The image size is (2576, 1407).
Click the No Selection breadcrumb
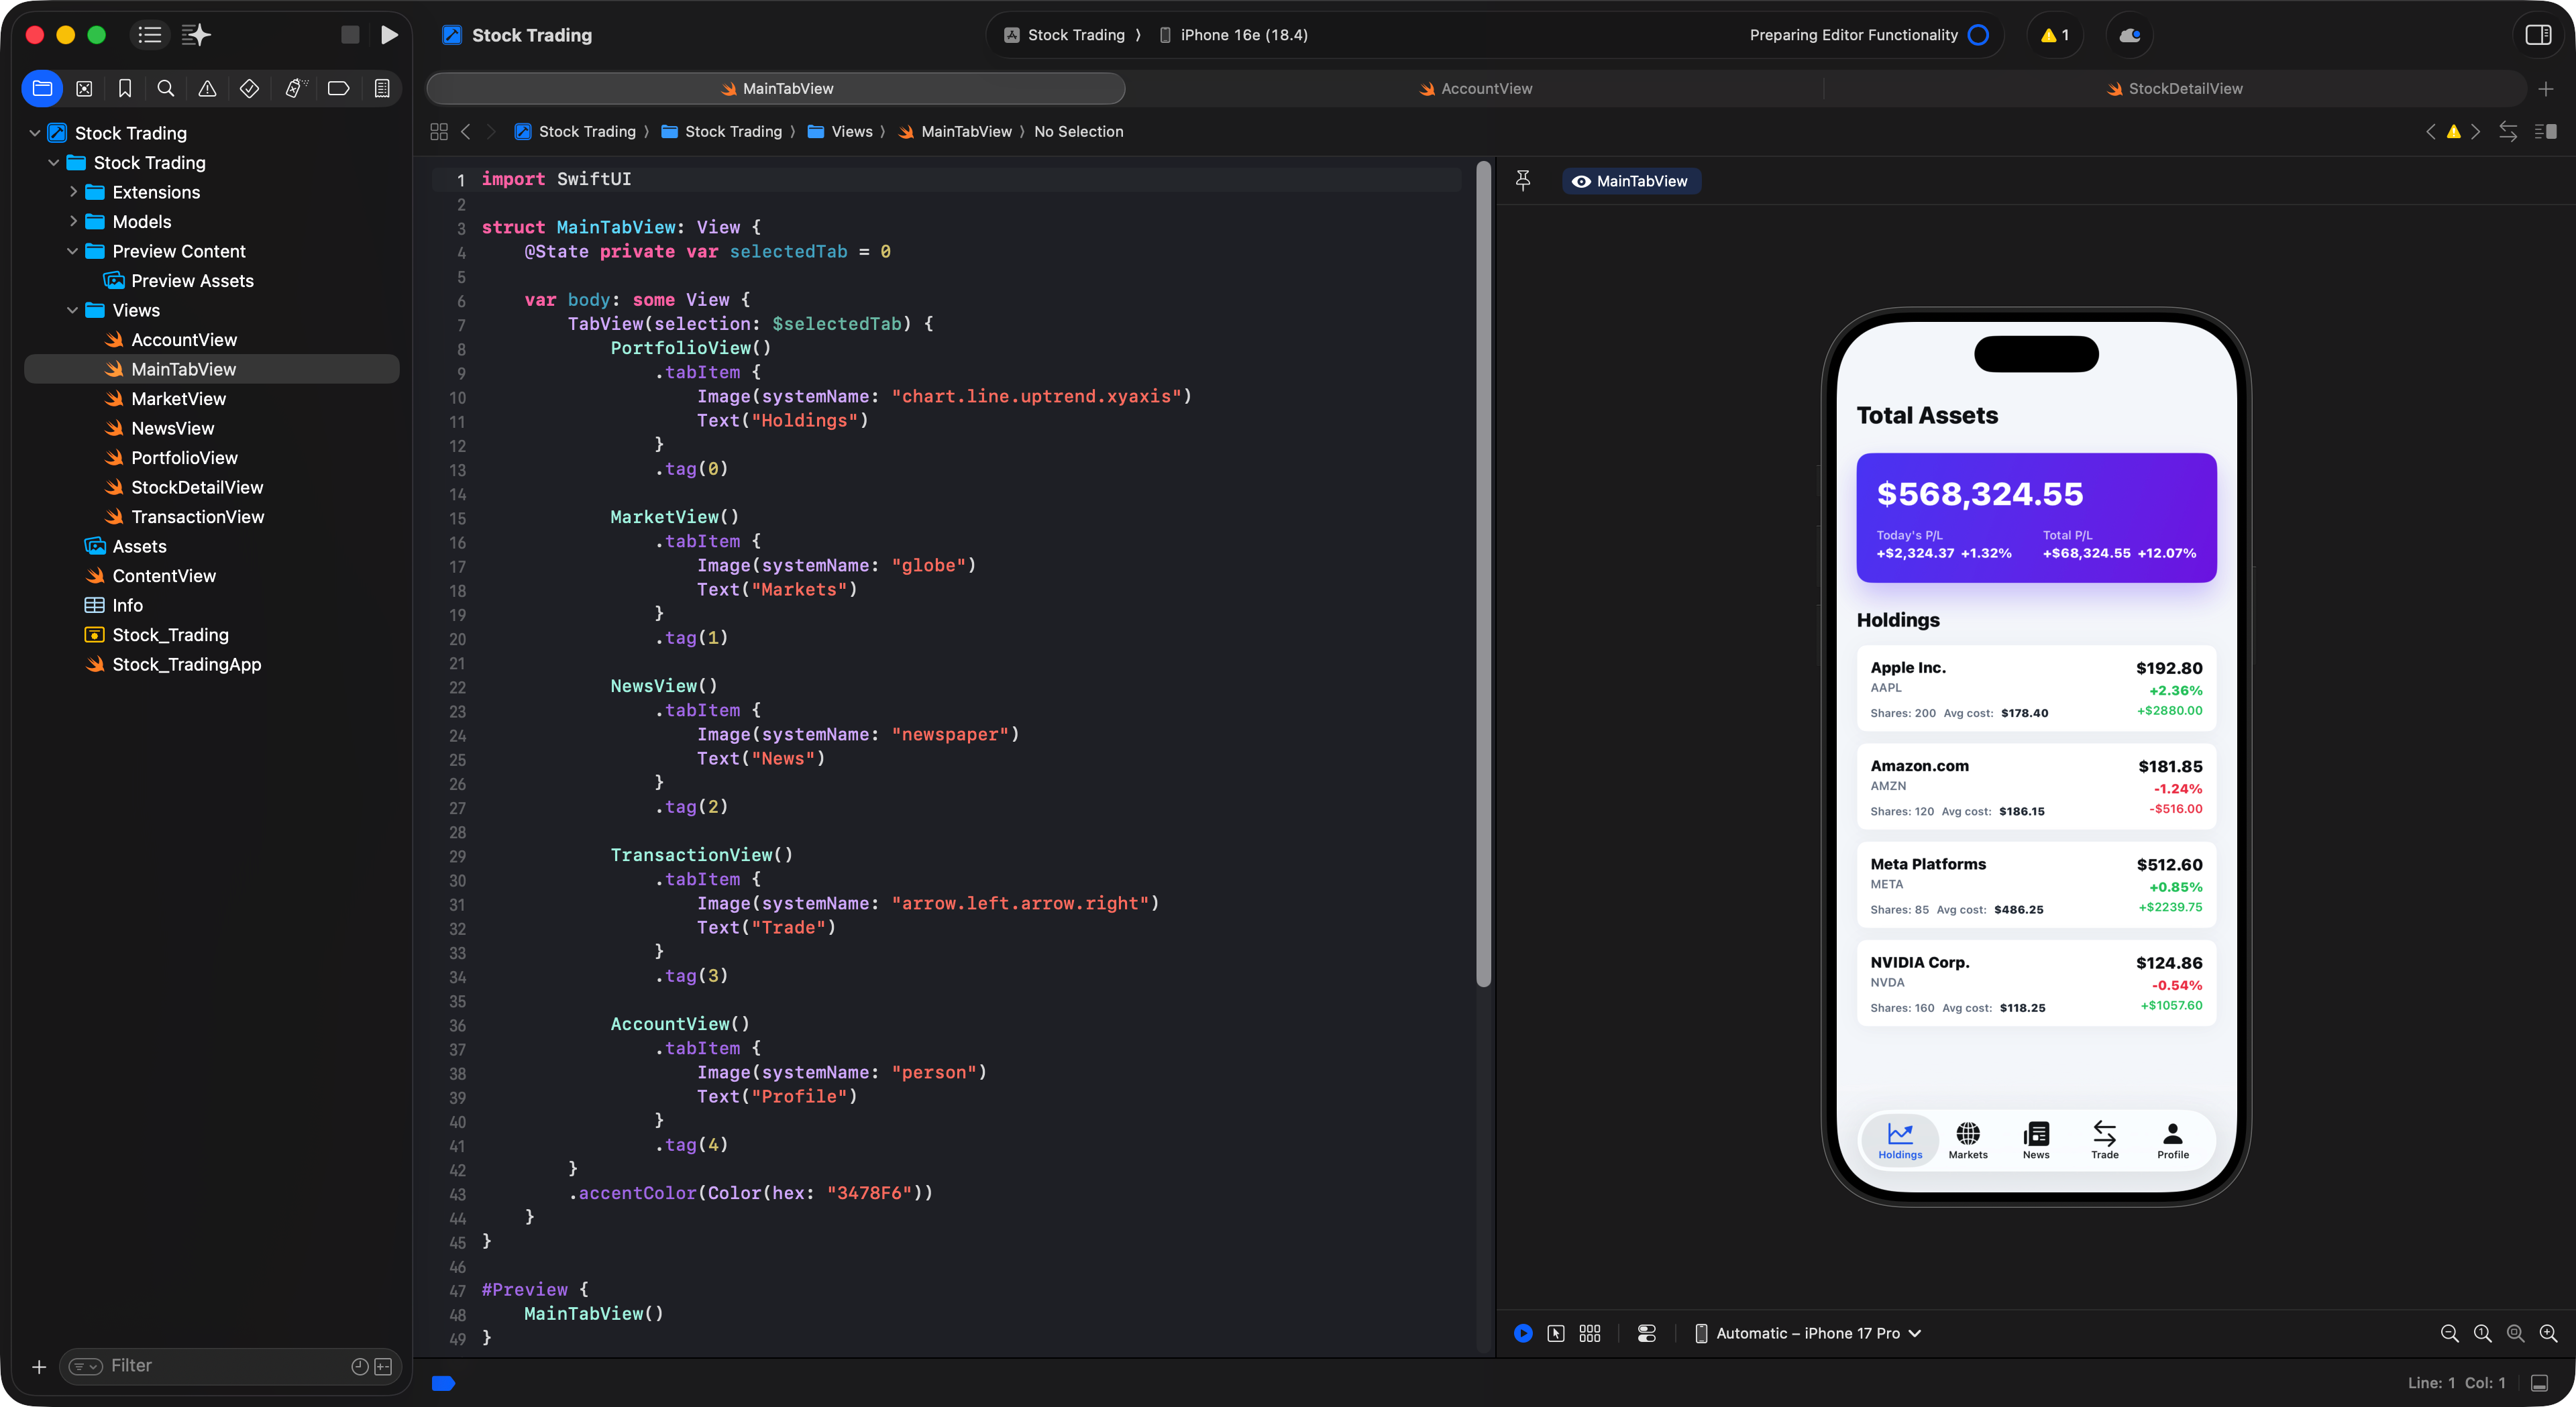tap(1078, 132)
